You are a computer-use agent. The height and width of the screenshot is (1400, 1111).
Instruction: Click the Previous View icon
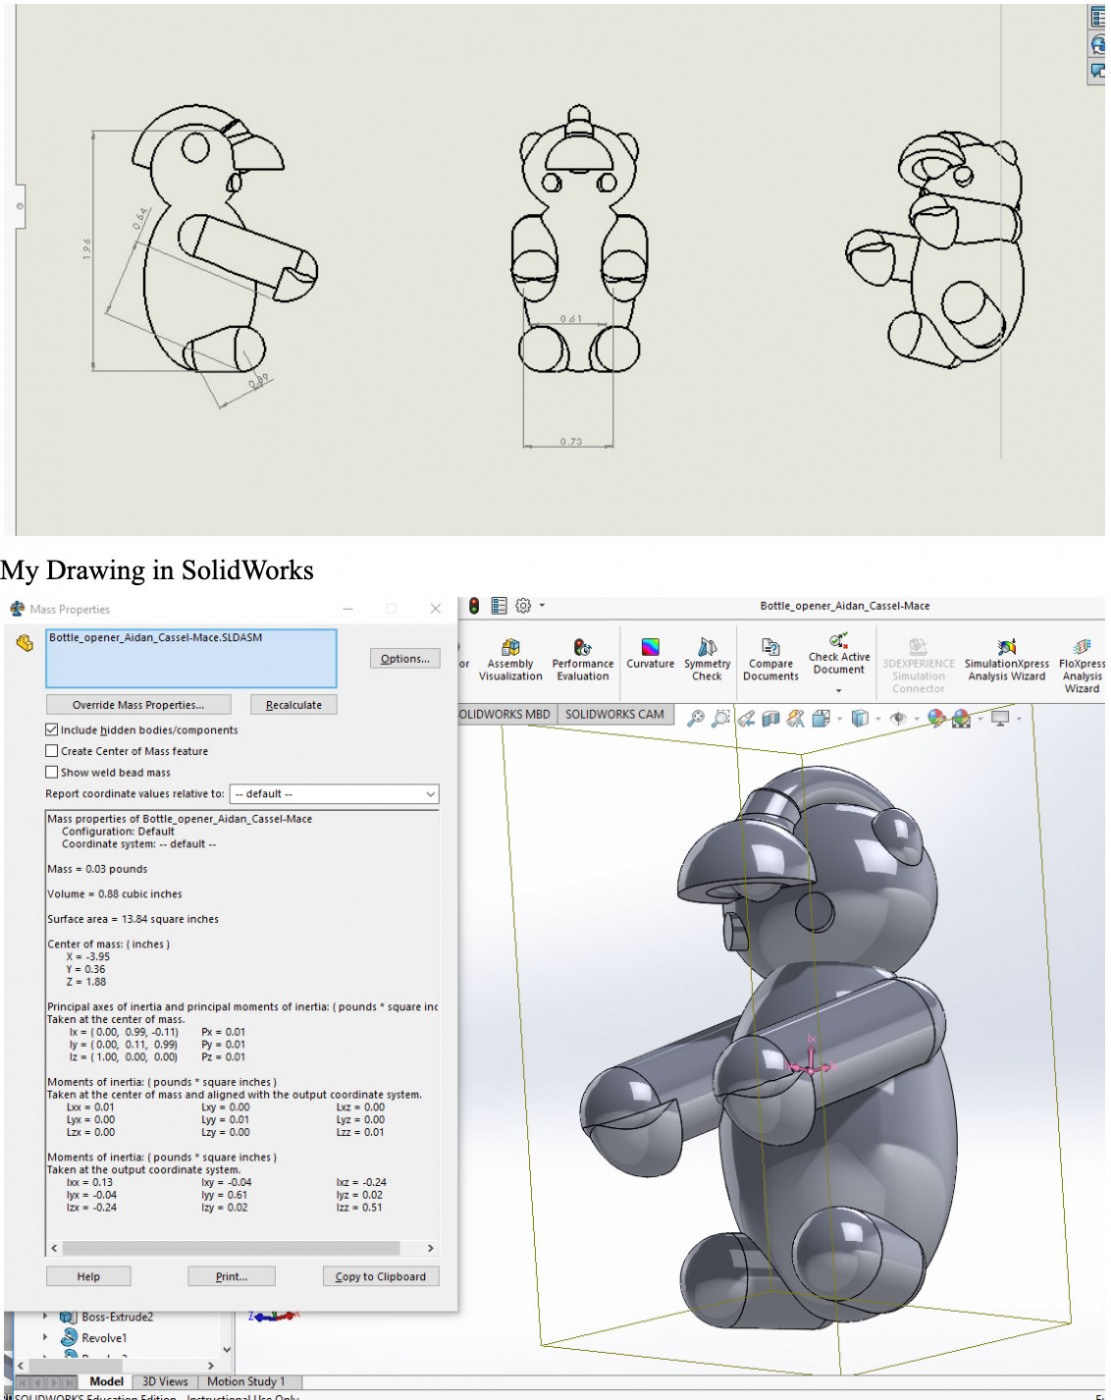coord(746,718)
